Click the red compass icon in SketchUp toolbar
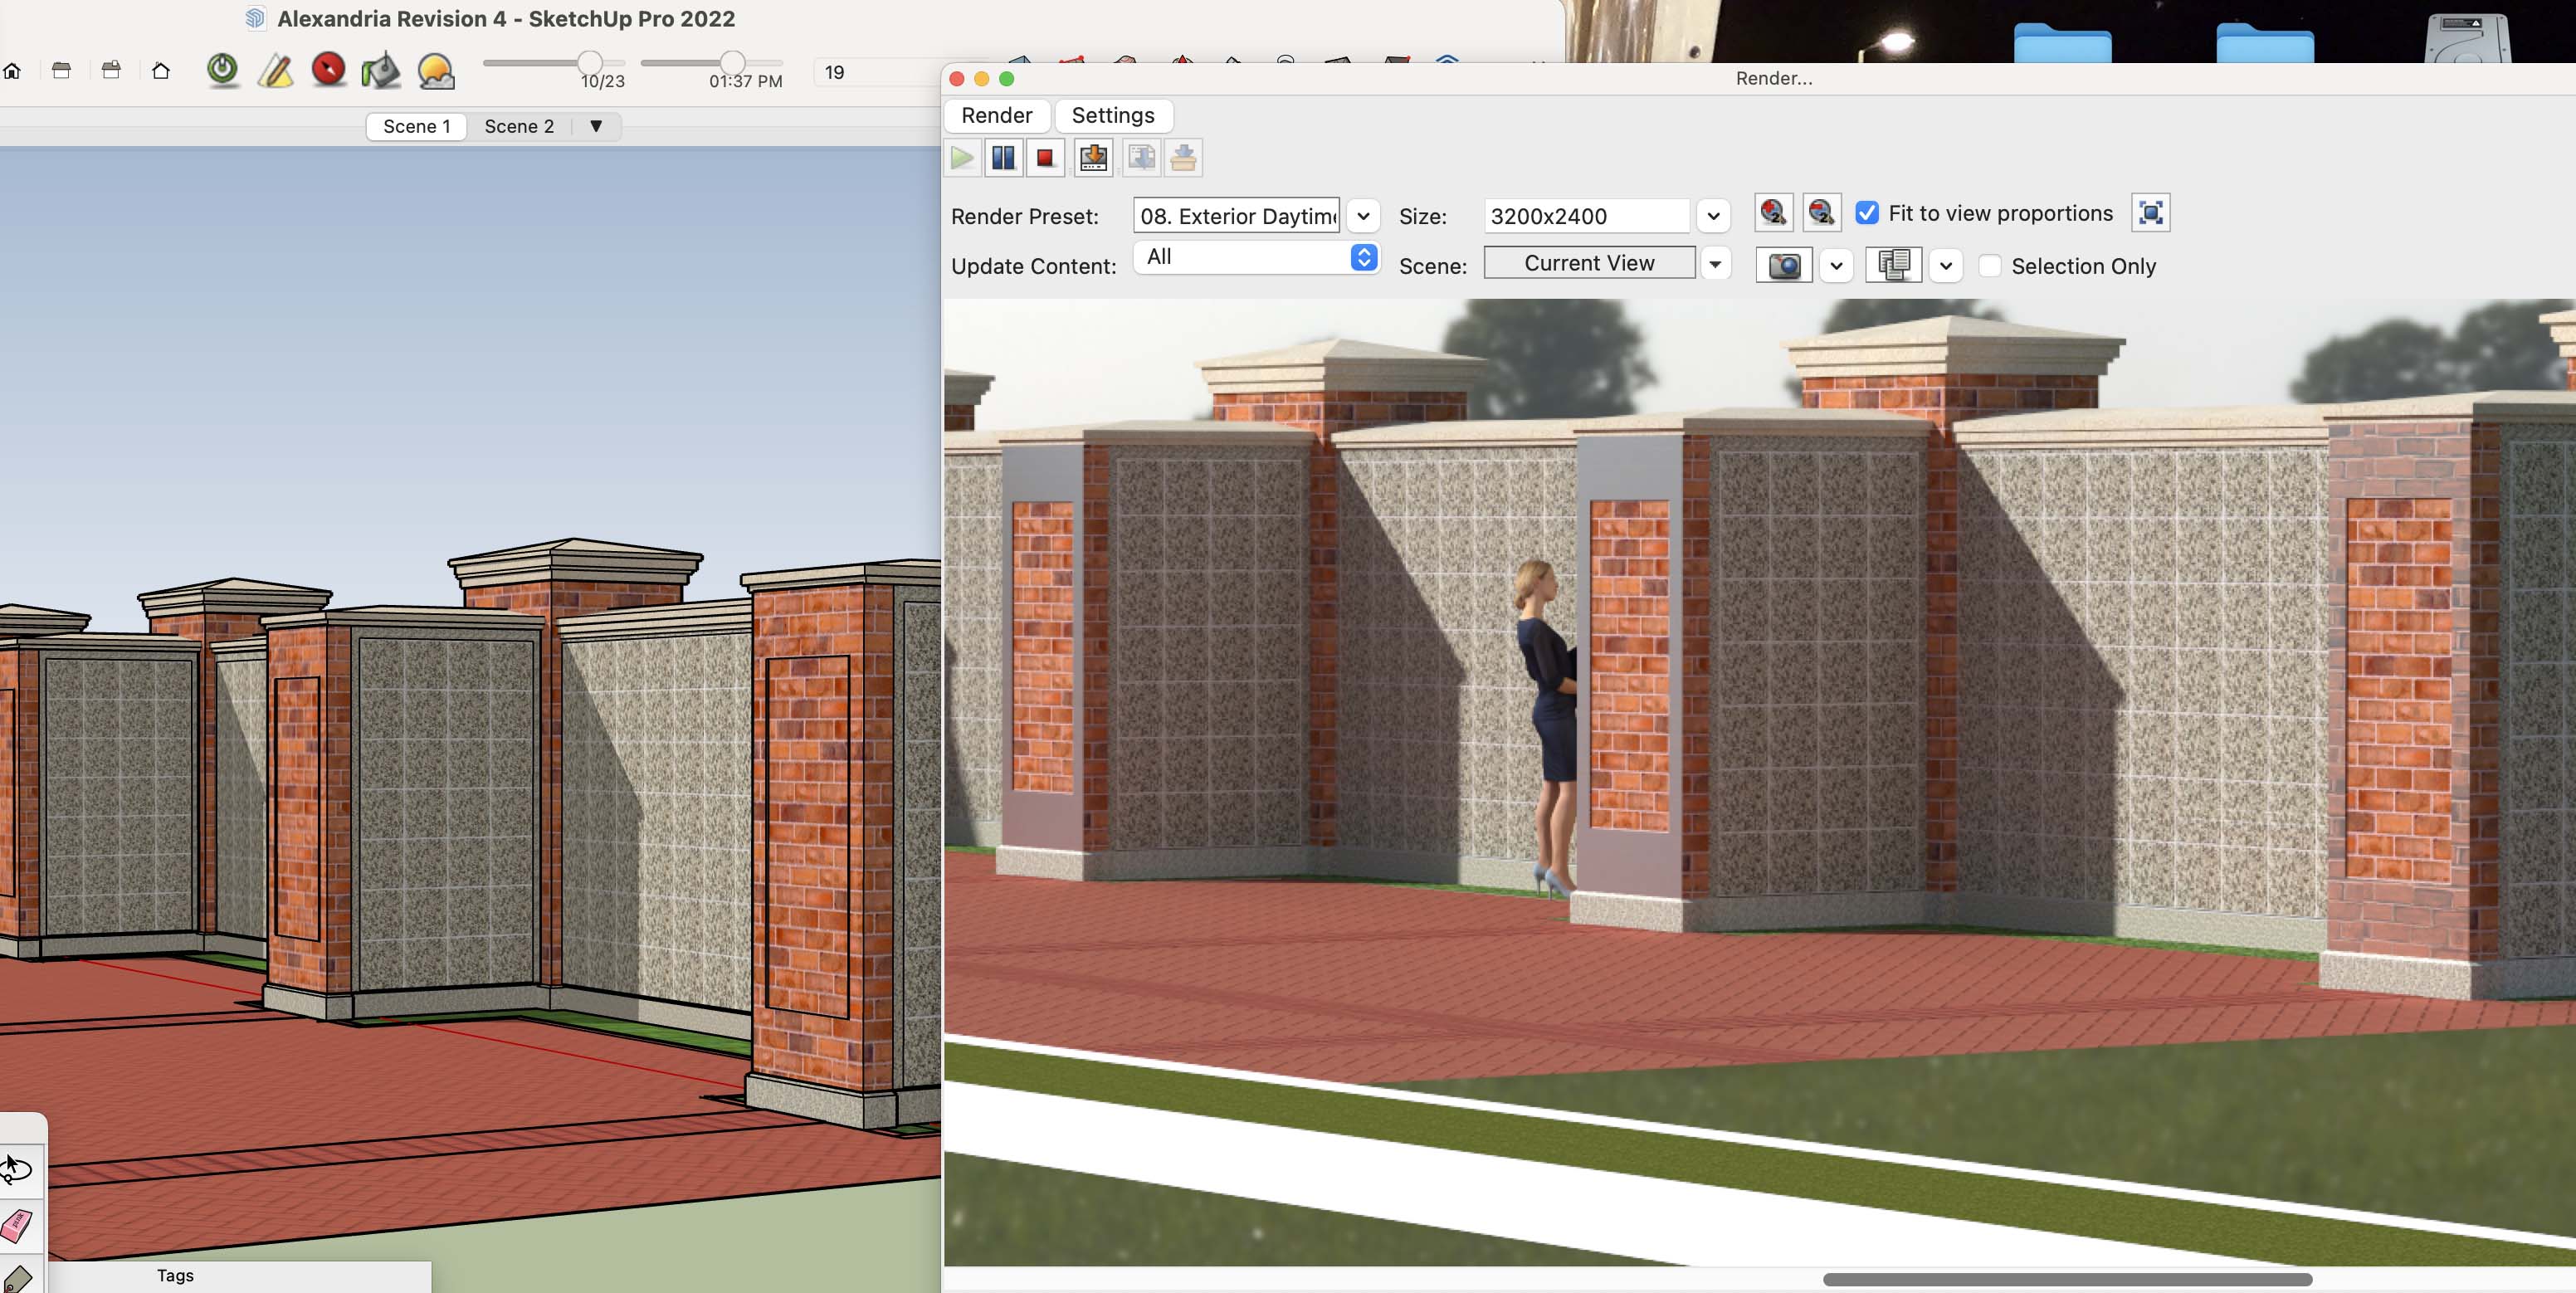This screenshot has height=1293, width=2576. pos(328,70)
